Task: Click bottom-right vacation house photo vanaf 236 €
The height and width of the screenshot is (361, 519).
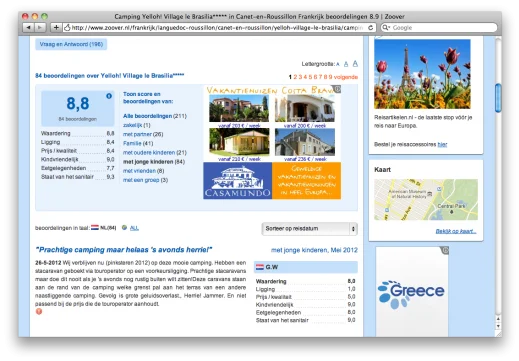Action: 305,142
